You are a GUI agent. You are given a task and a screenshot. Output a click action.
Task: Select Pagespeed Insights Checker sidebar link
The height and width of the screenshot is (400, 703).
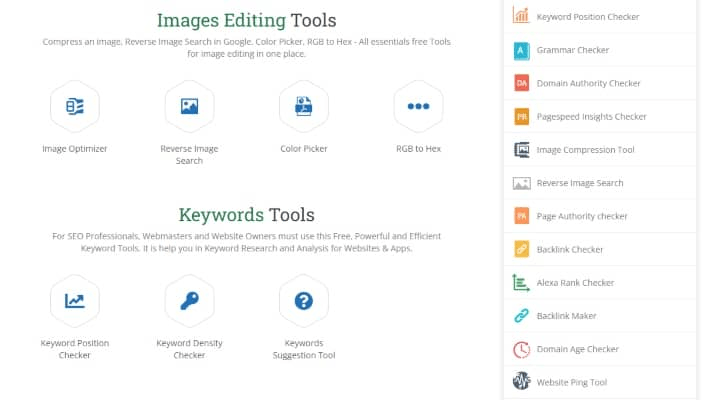(x=591, y=117)
